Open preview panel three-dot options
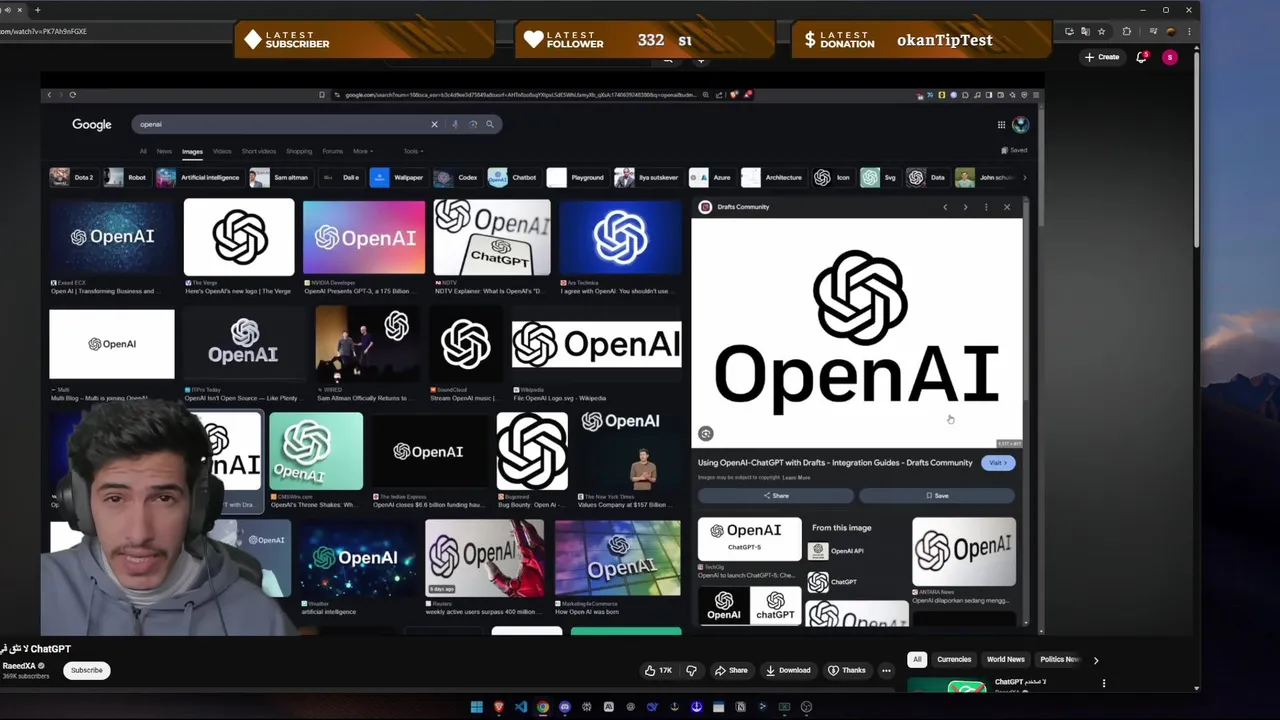 986,207
